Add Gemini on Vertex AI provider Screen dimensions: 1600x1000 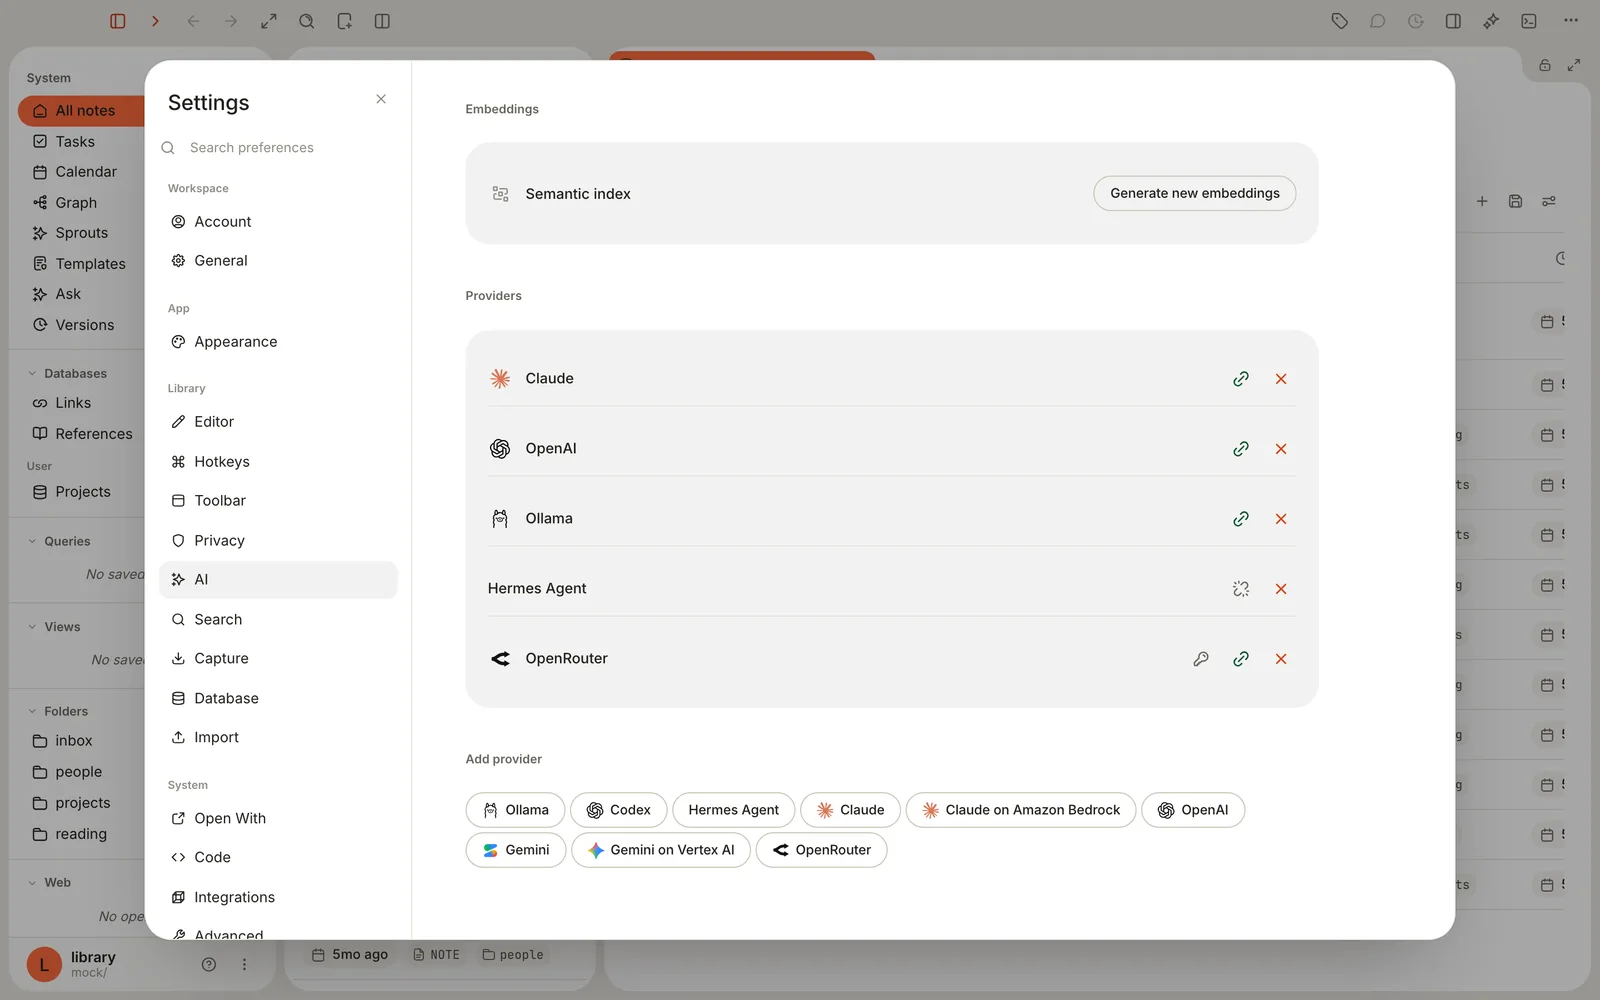pyautogui.click(x=661, y=850)
